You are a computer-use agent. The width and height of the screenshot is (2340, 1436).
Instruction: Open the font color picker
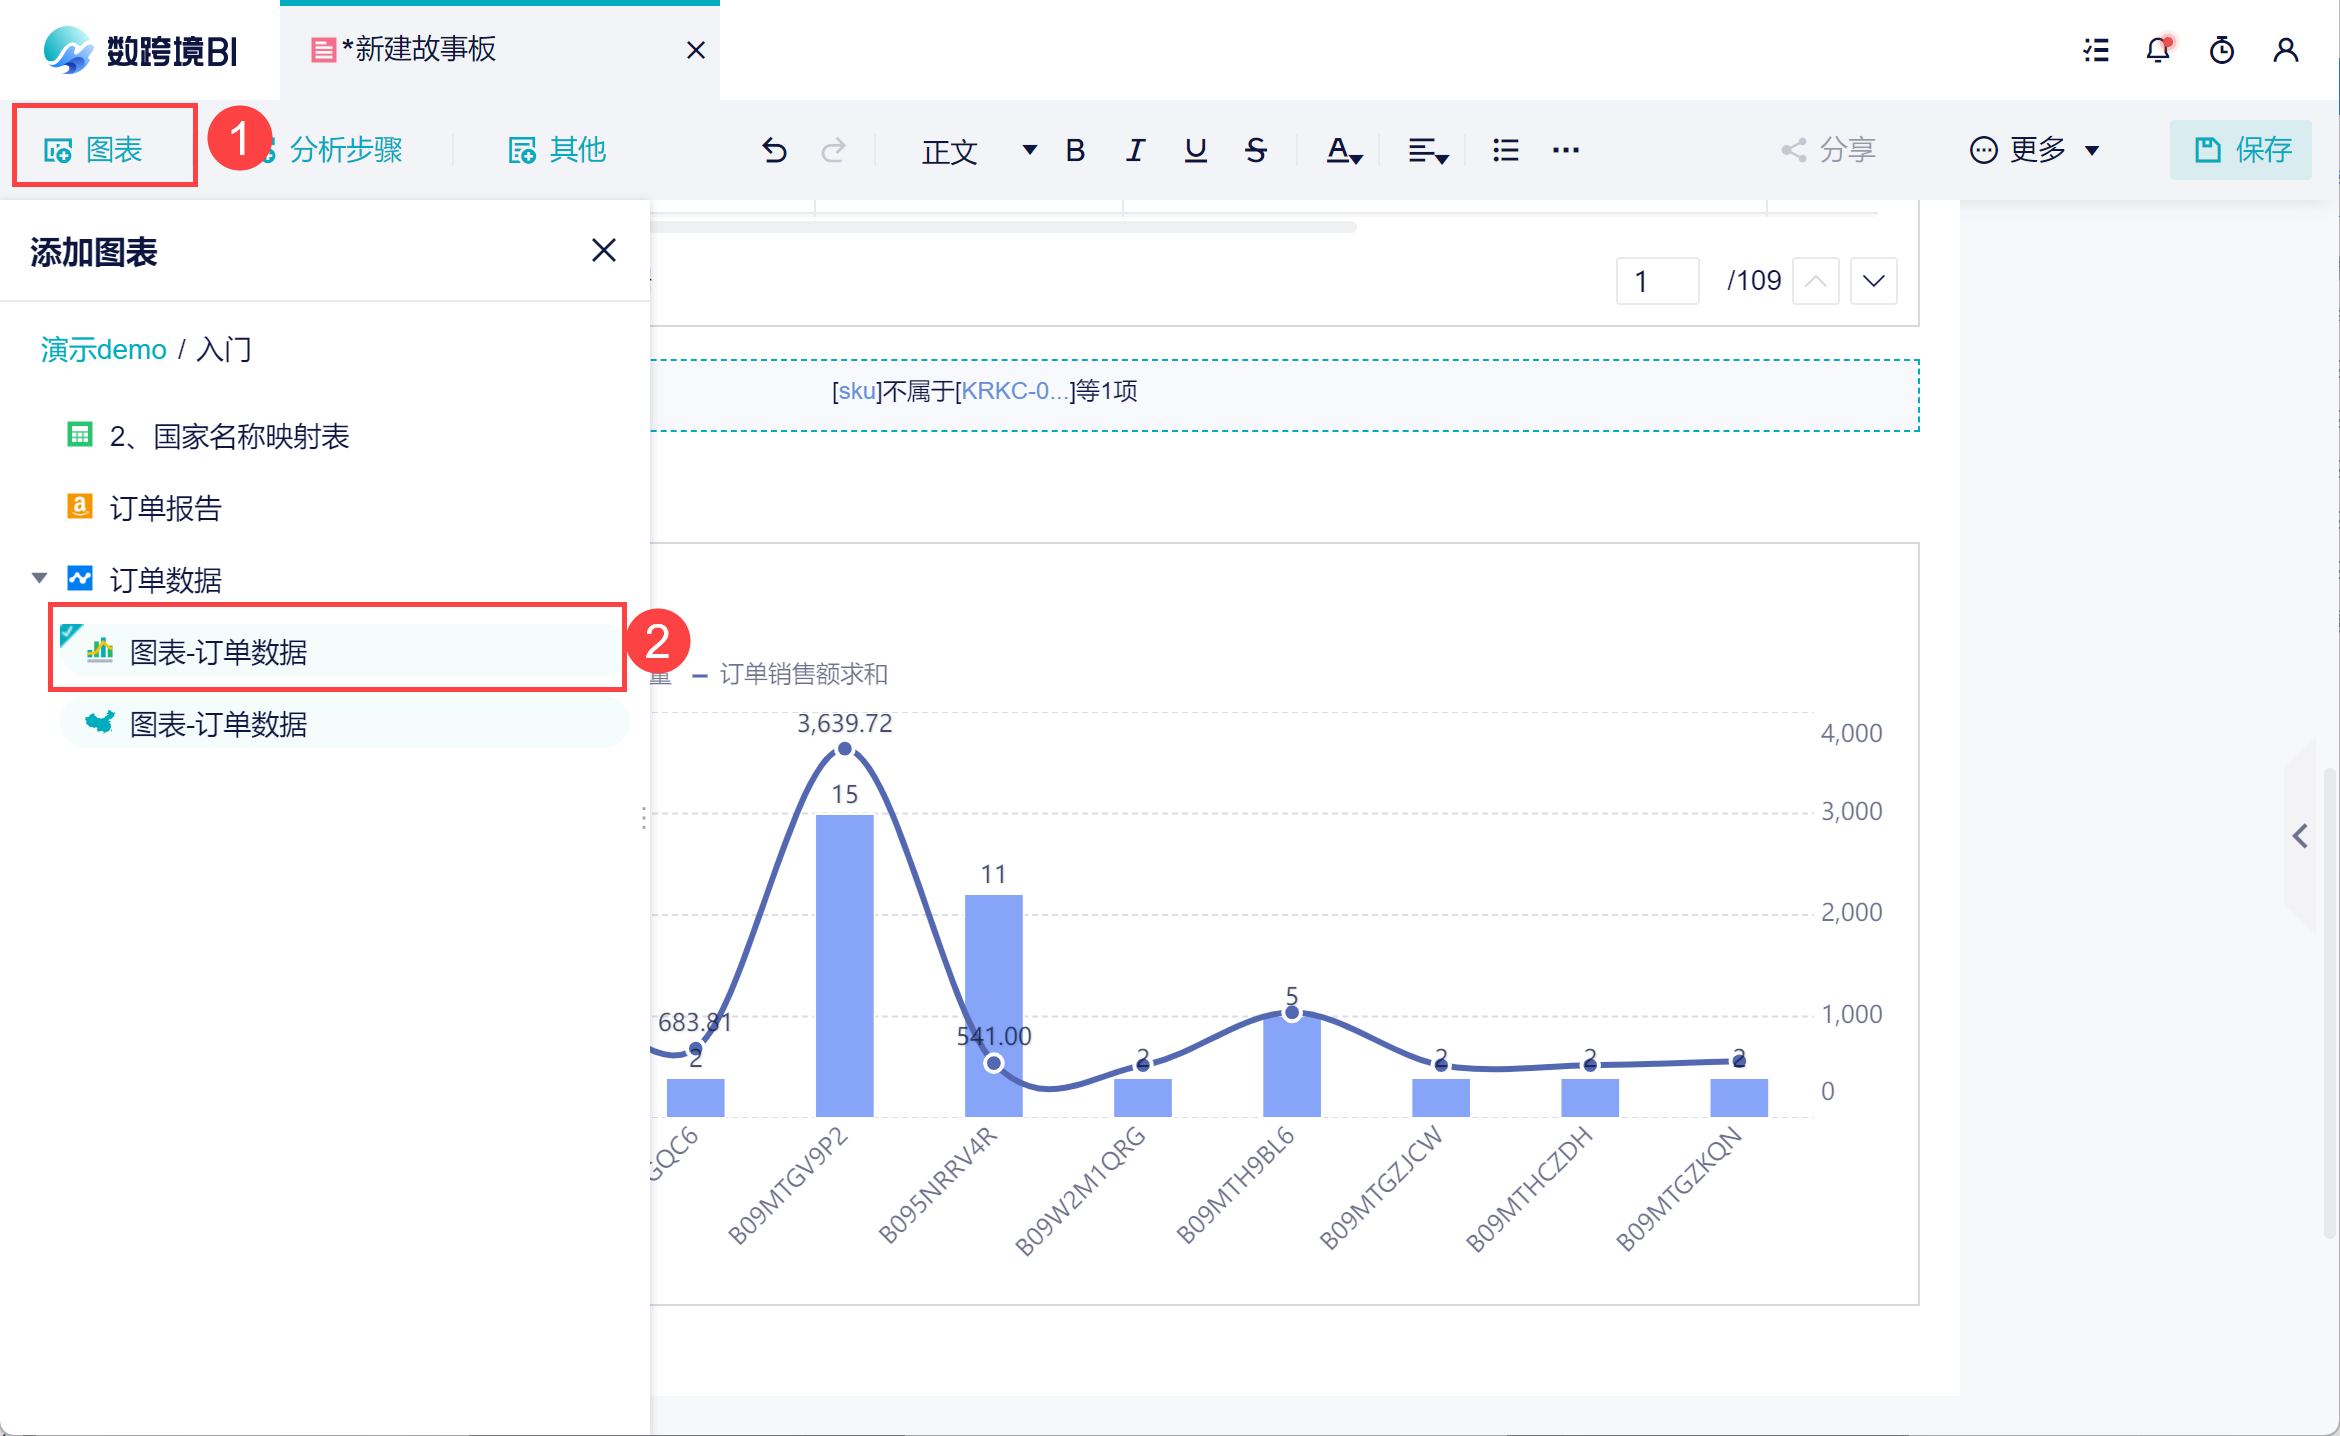1343,151
